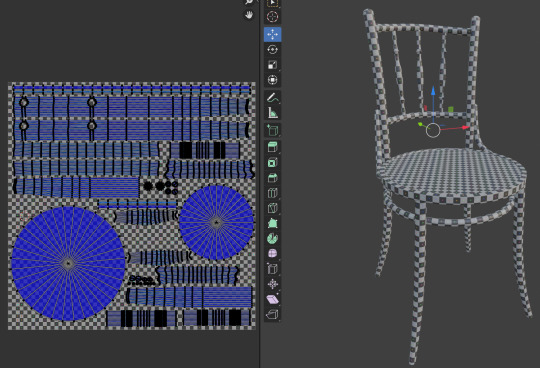Screen dimensions: 540x368
Task: Select the Knife tool
Action: [x=272, y=208]
